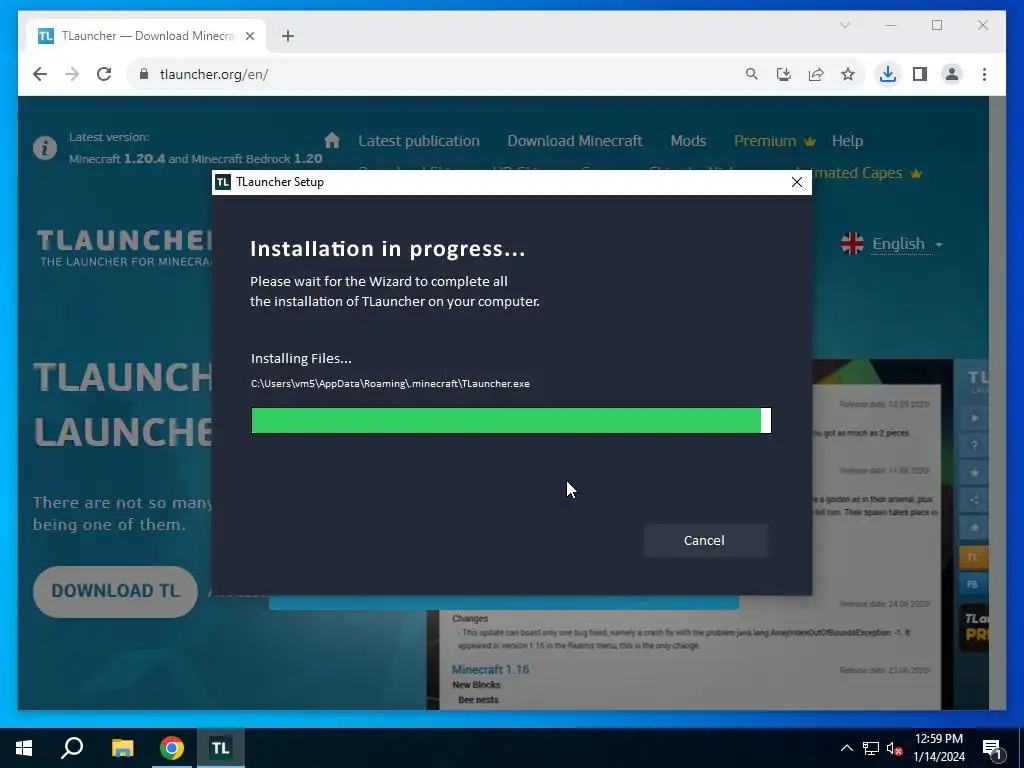Click the play icon in launcher preview sidebar
Screen dimensions: 1024x768
[974, 418]
